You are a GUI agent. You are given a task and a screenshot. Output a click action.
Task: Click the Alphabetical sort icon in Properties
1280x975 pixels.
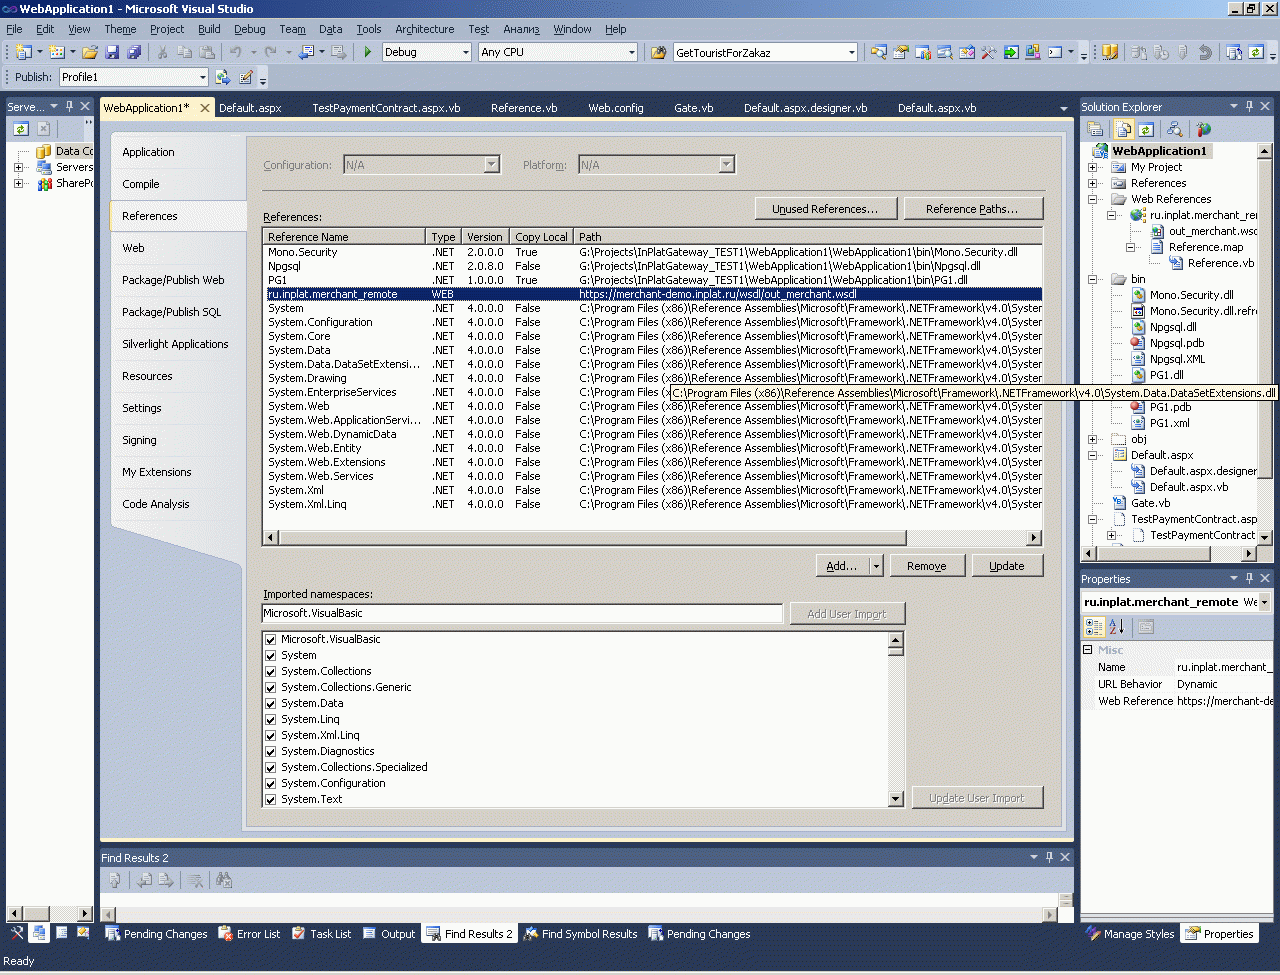[x=1117, y=627]
